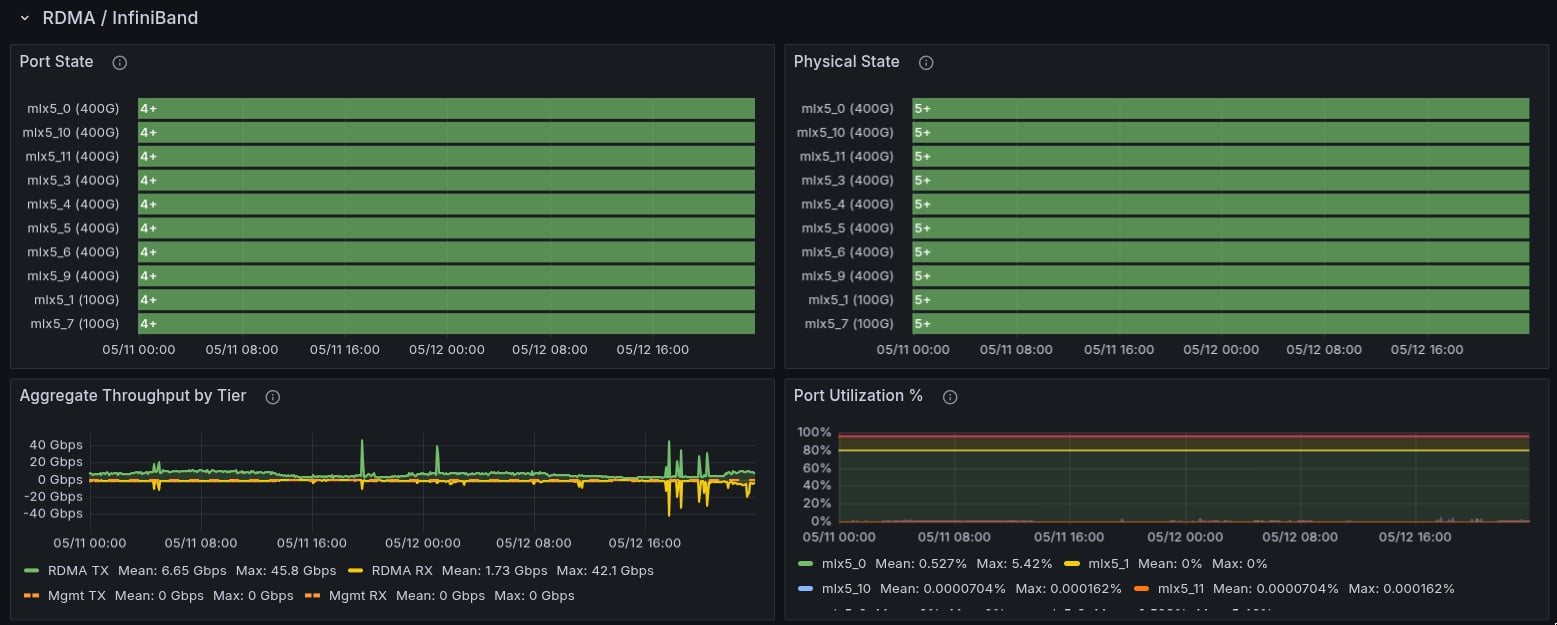
Task: Click the RDMA RX 'Mean: 1.73 Gbps' value
Action: pos(495,571)
